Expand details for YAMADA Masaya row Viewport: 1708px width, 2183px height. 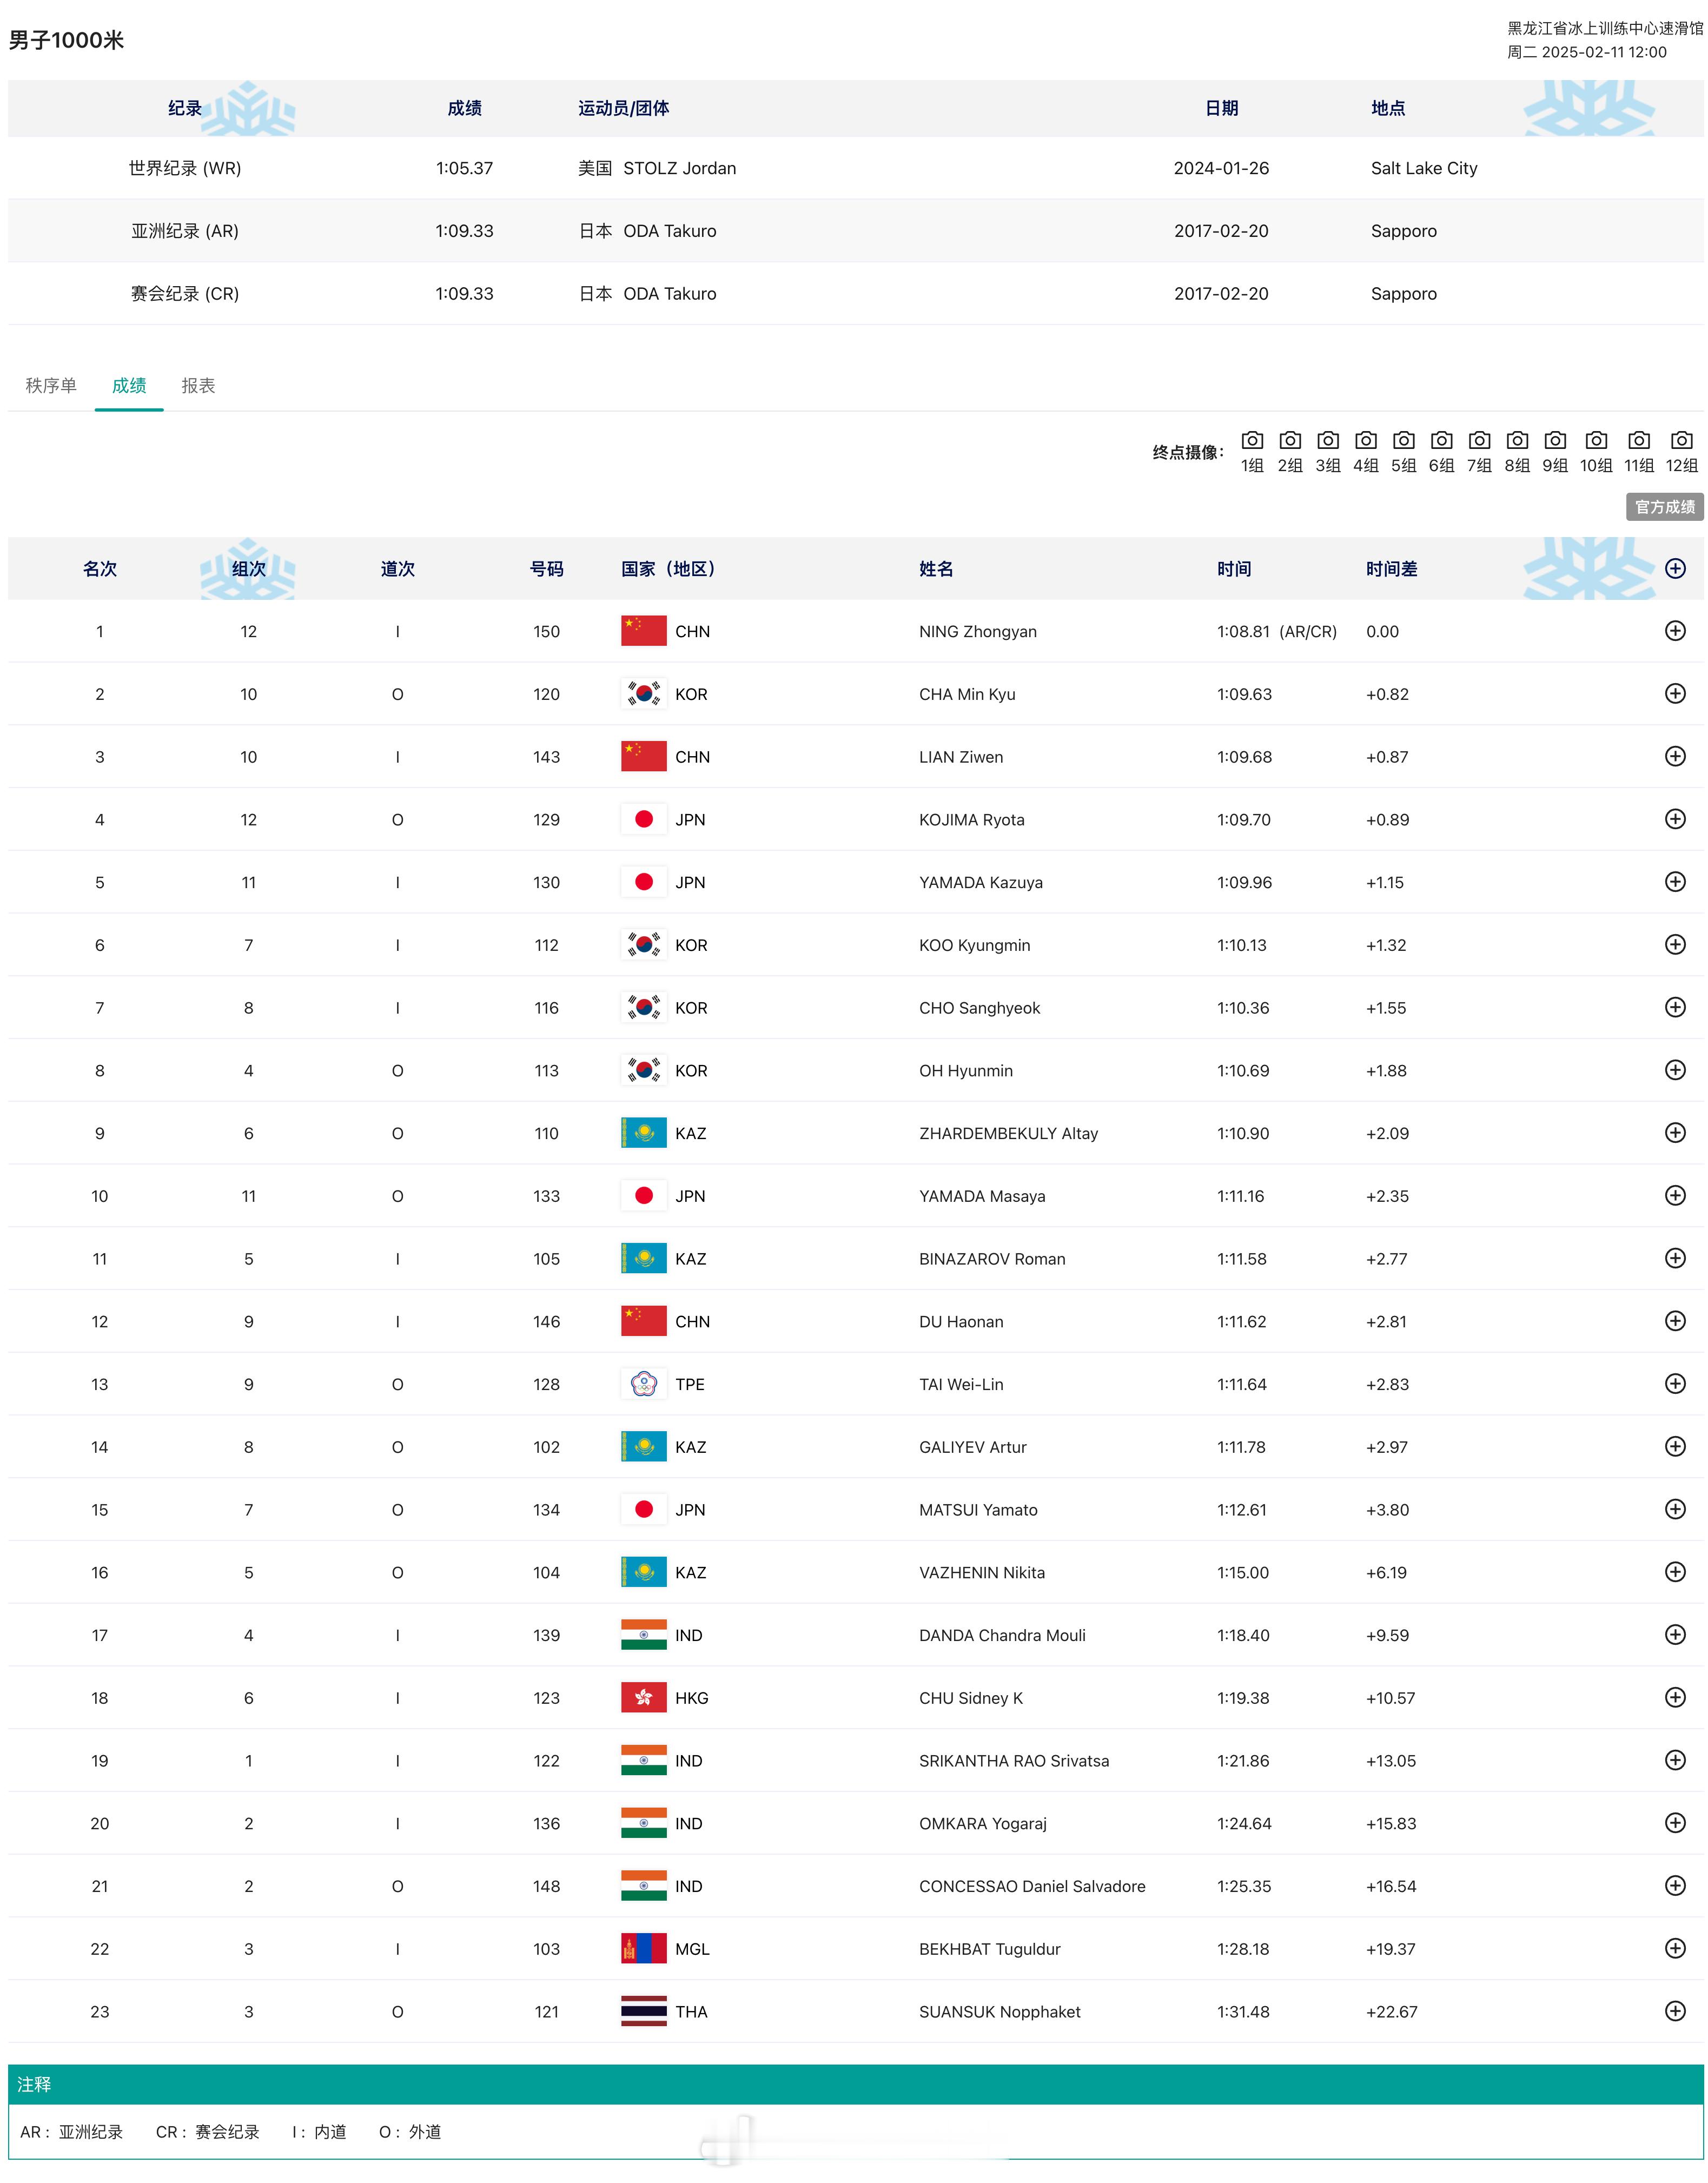point(1676,1195)
